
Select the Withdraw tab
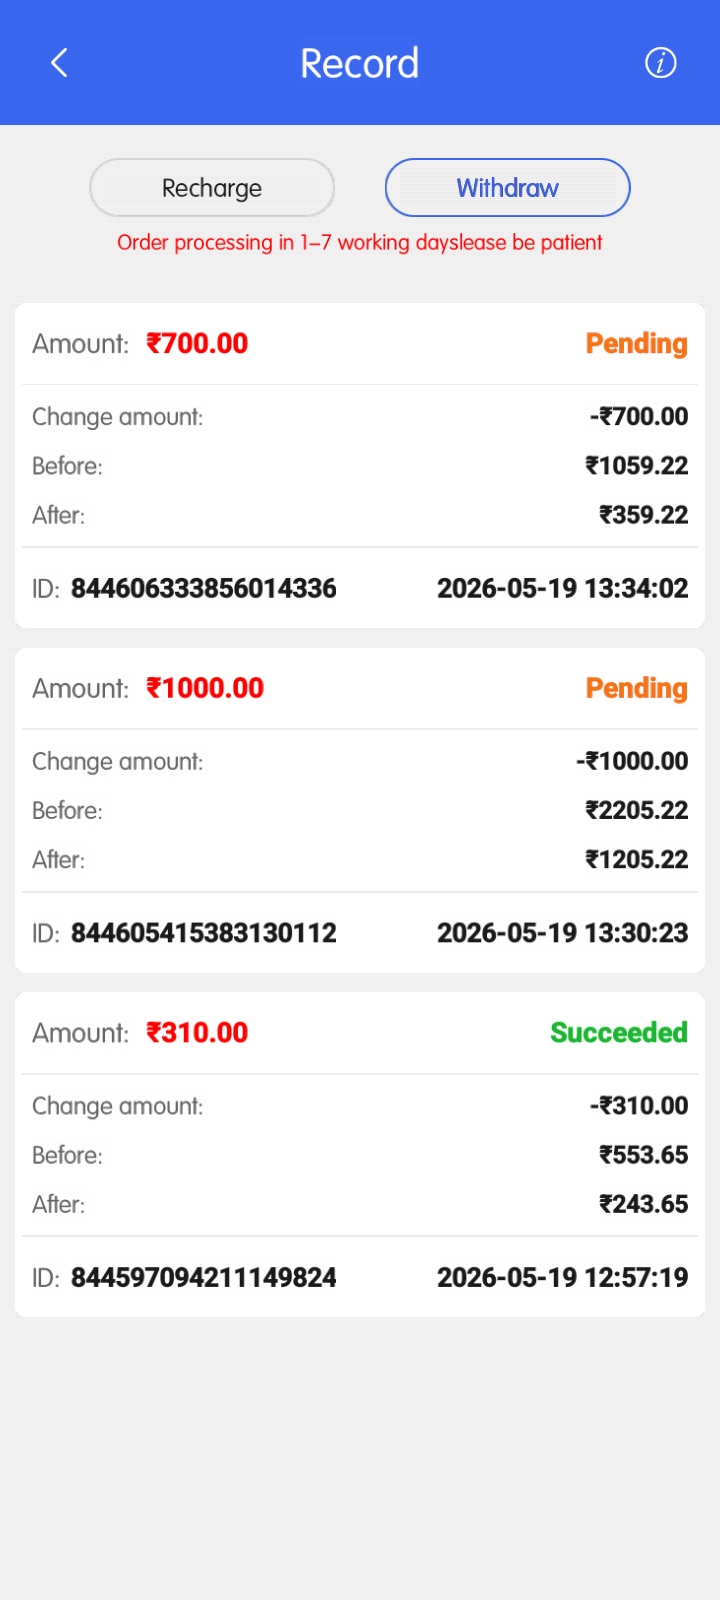coord(508,188)
